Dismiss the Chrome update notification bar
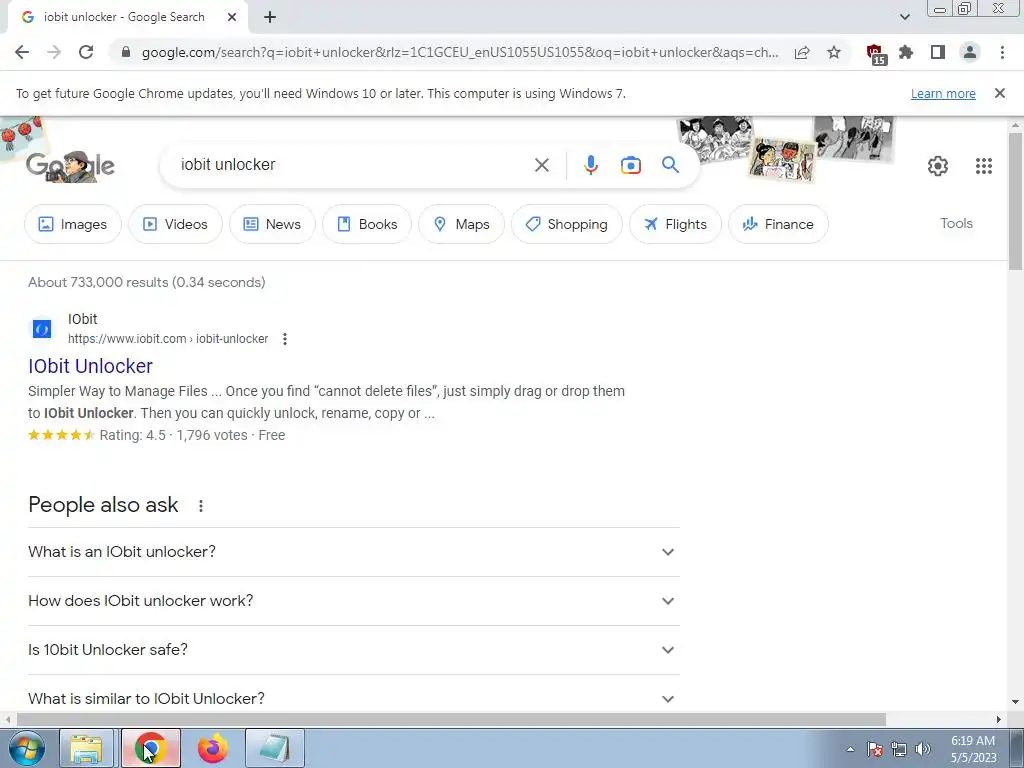Screen dimensions: 1024x768 pos(999,93)
